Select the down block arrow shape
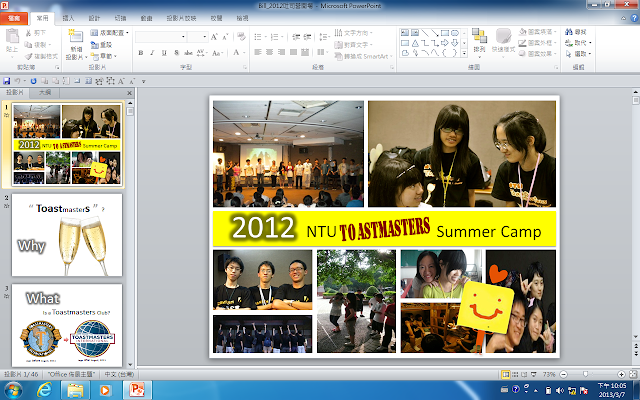Viewport: 640px width, 400px height. (x=454, y=43)
